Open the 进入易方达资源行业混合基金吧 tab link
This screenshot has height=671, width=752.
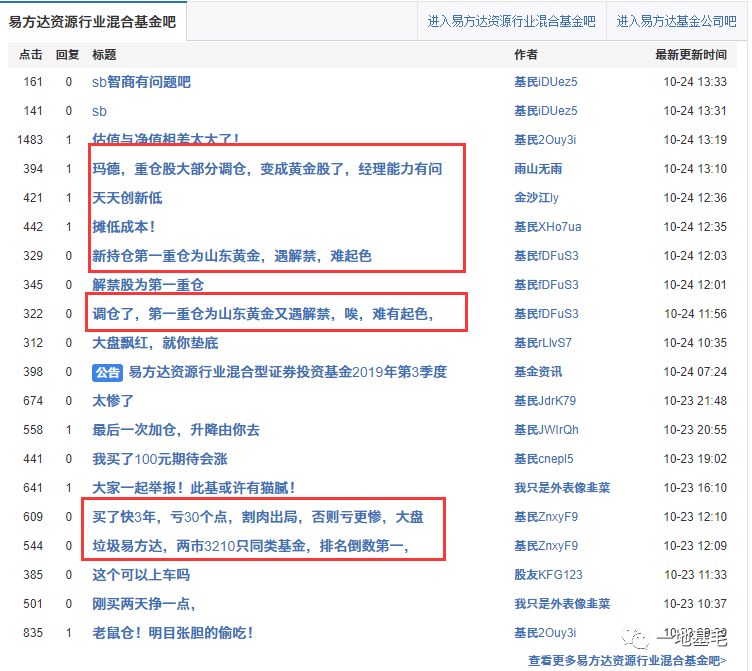pyautogui.click(x=511, y=21)
